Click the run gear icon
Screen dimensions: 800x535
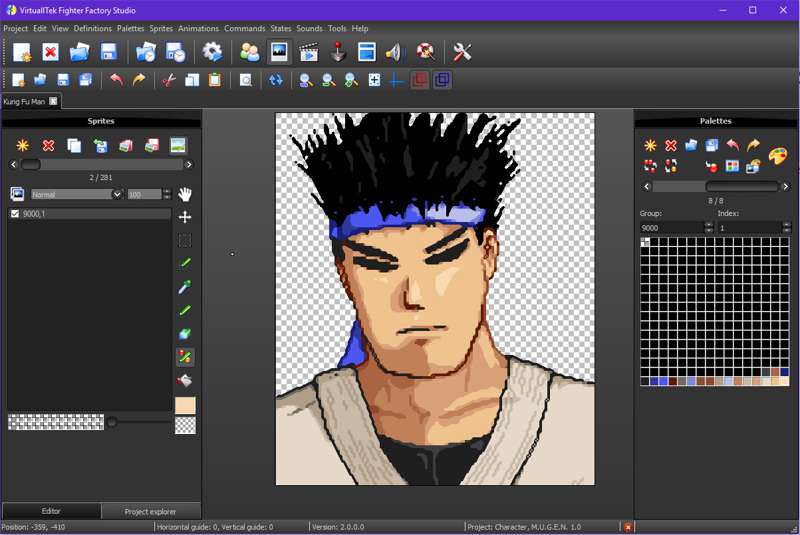(212, 52)
